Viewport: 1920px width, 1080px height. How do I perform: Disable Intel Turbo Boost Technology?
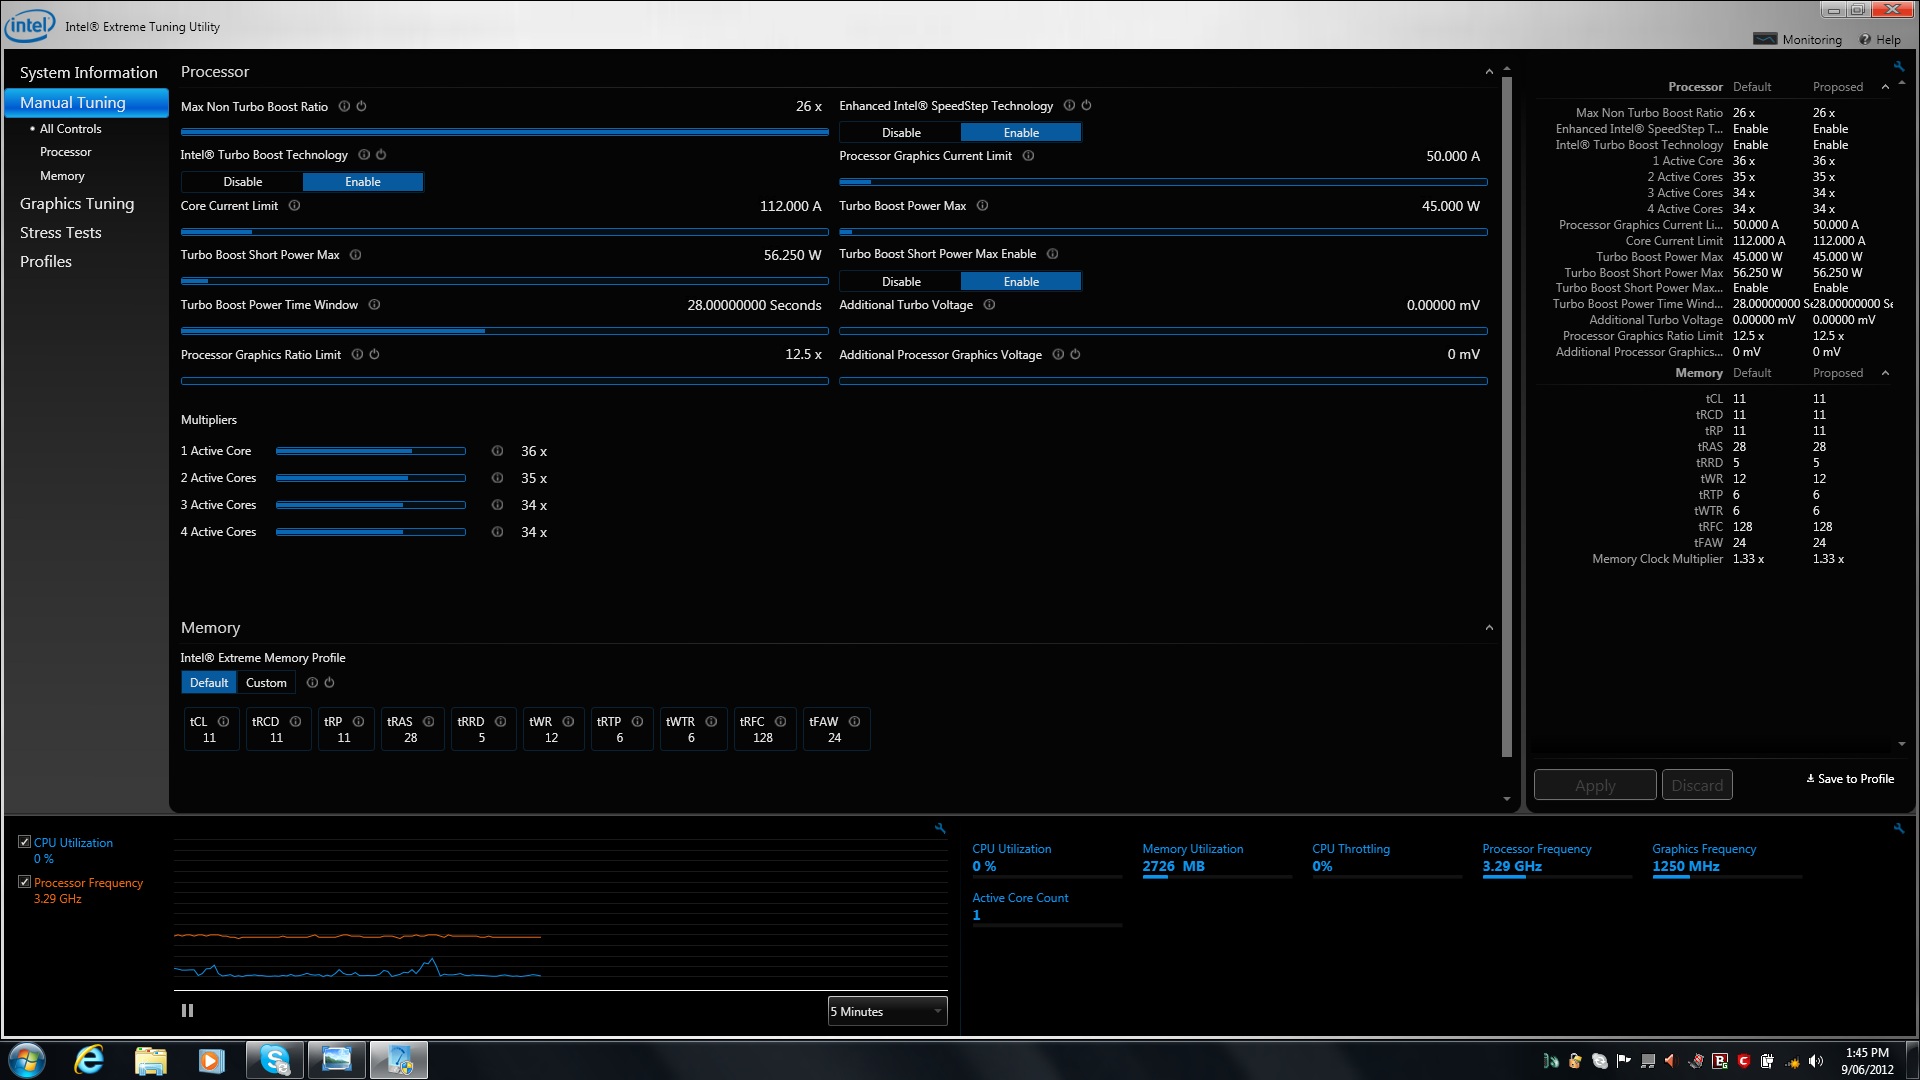point(243,182)
